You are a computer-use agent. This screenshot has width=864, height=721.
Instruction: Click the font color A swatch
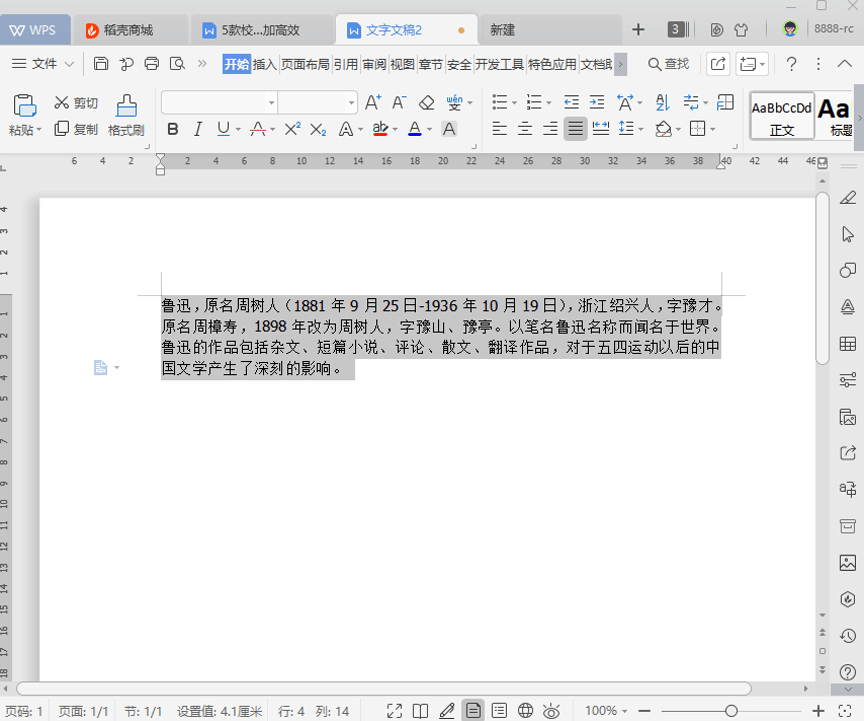(x=415, y=130)
